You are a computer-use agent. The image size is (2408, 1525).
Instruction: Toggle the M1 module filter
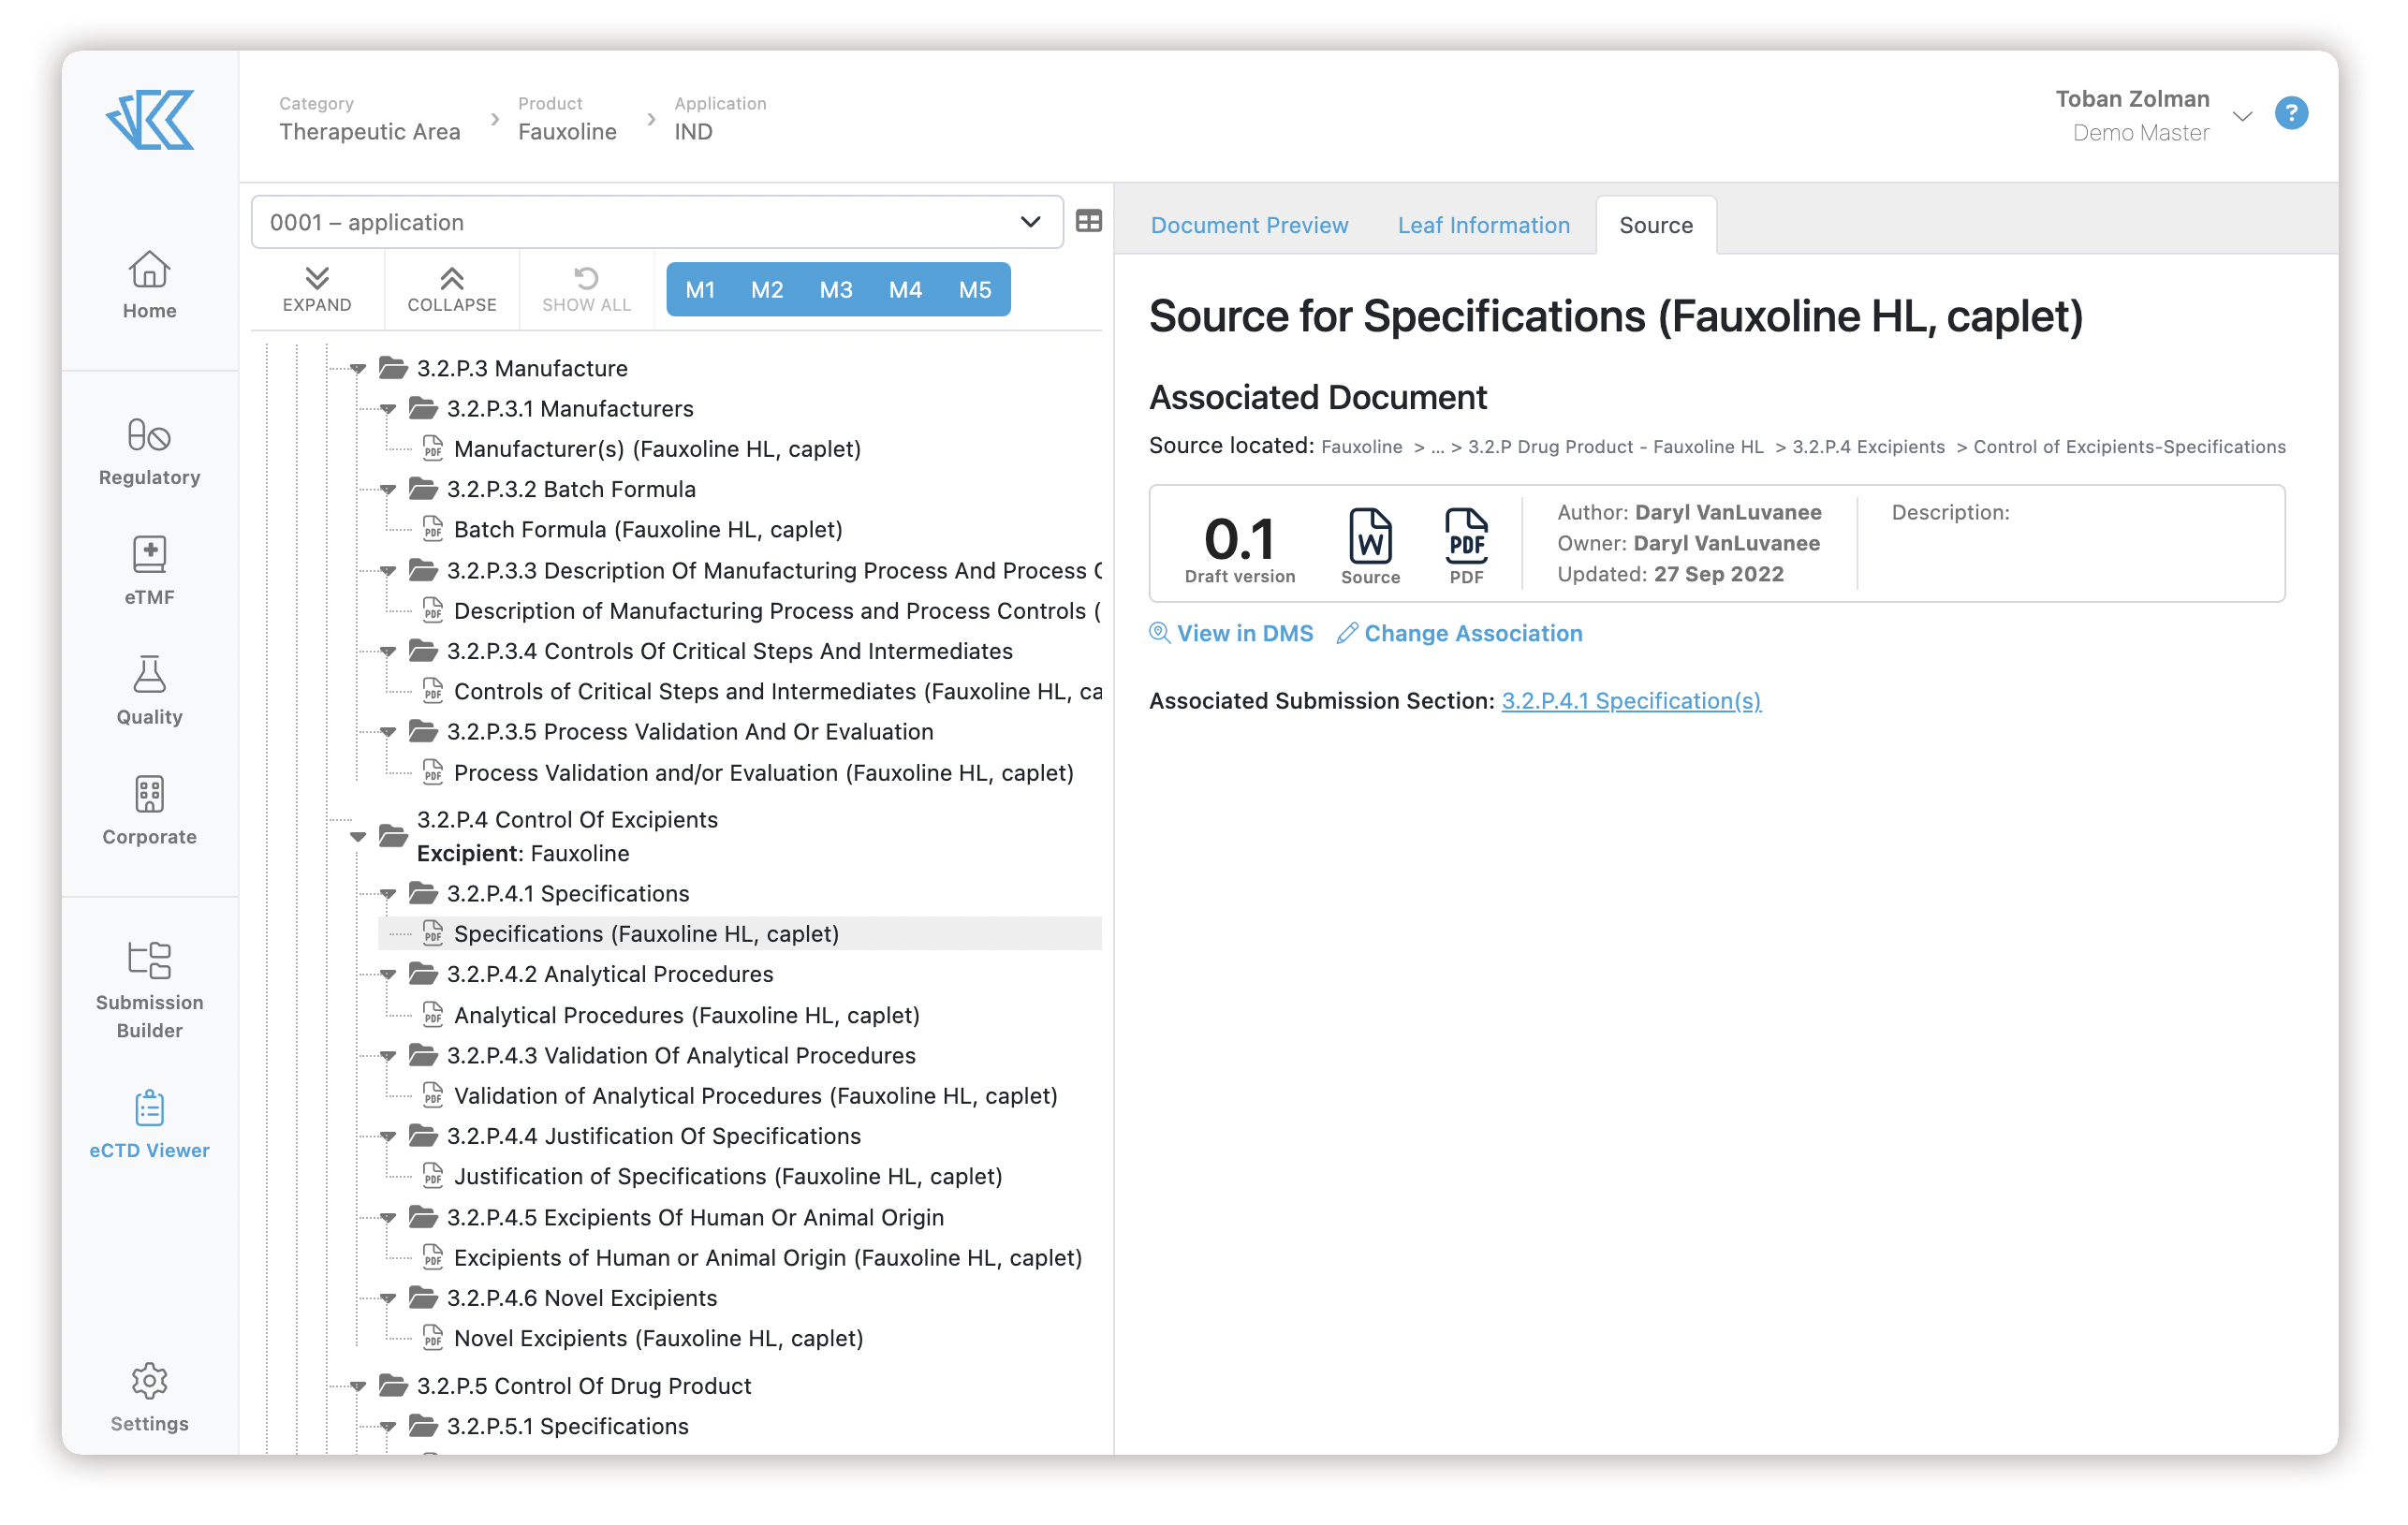[x=700, y=289]
